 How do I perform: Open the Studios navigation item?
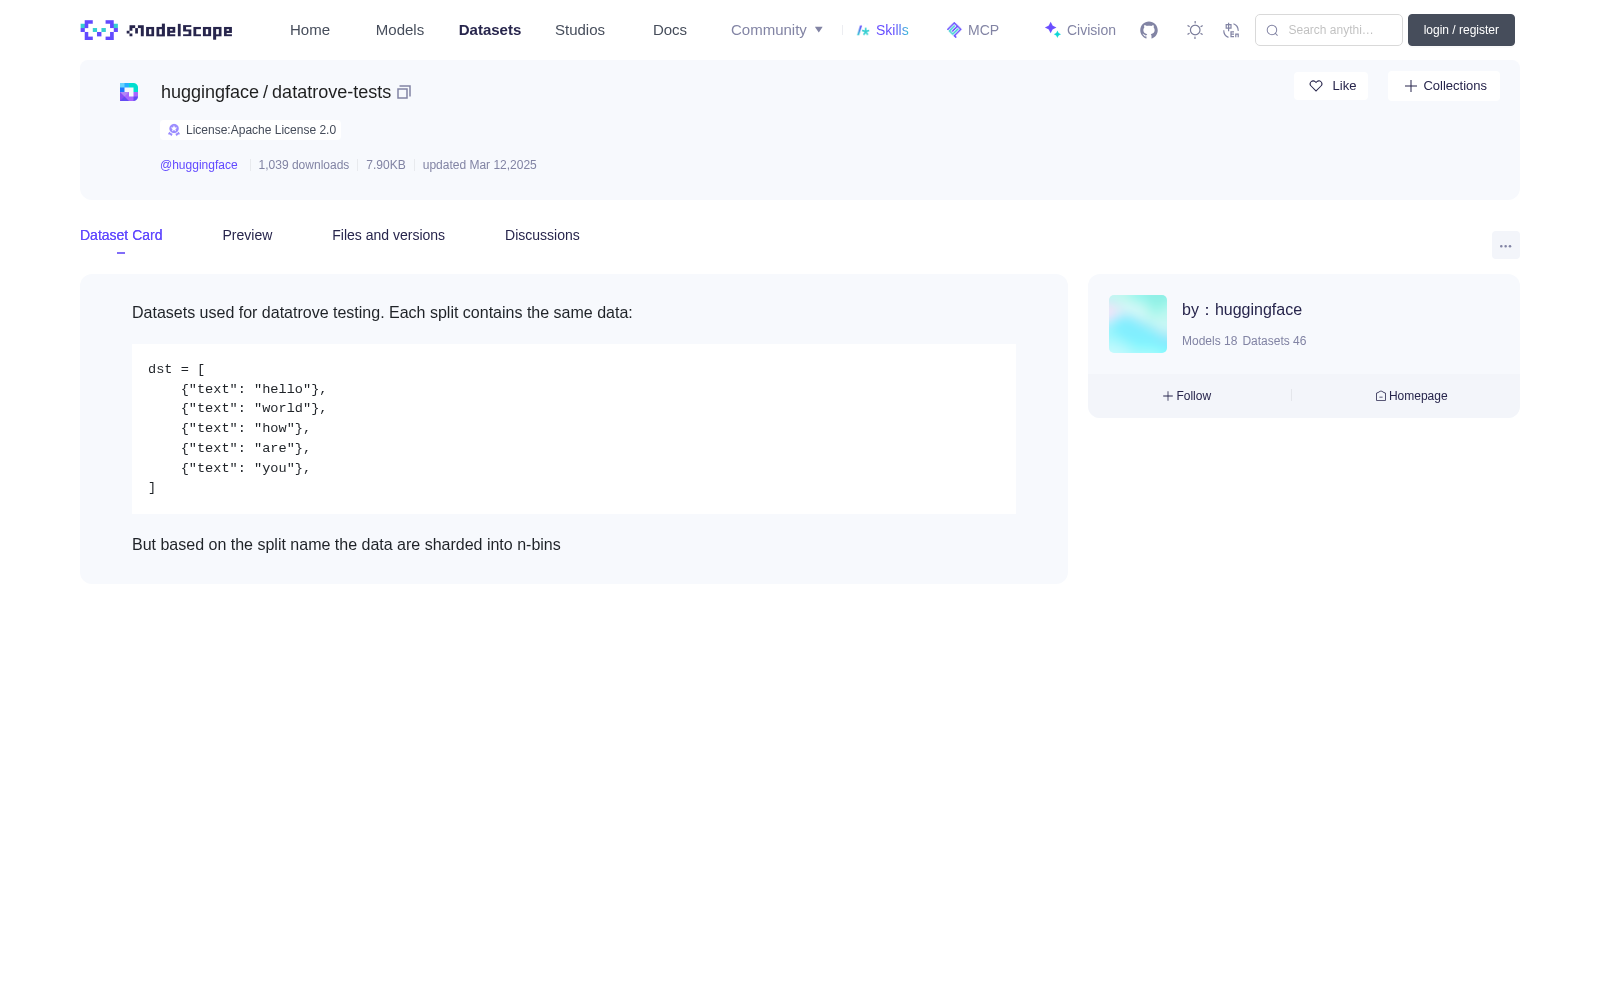point(580,30)
